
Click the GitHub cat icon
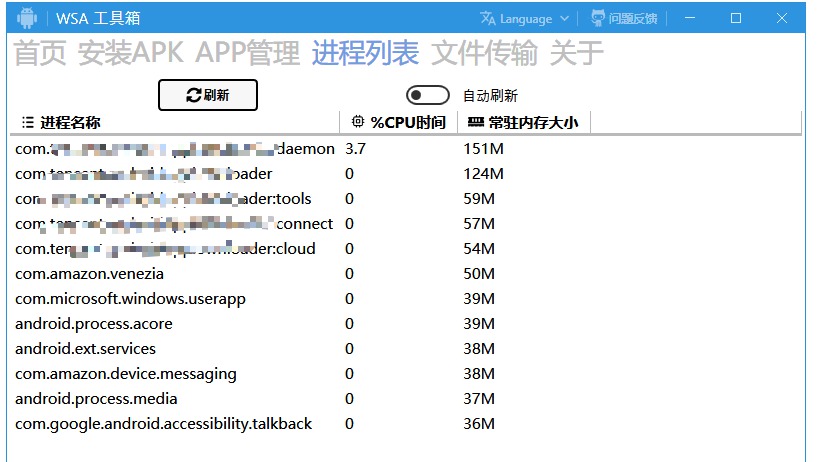(x=598, y=19)
